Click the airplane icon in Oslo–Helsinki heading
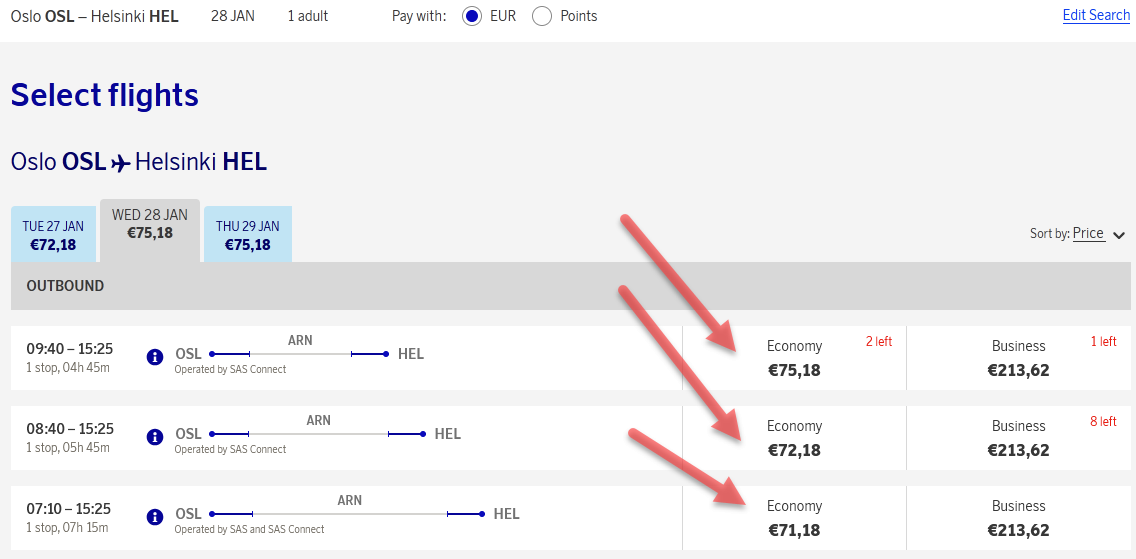Screen dimensions: 1136x559 point(121,163)
